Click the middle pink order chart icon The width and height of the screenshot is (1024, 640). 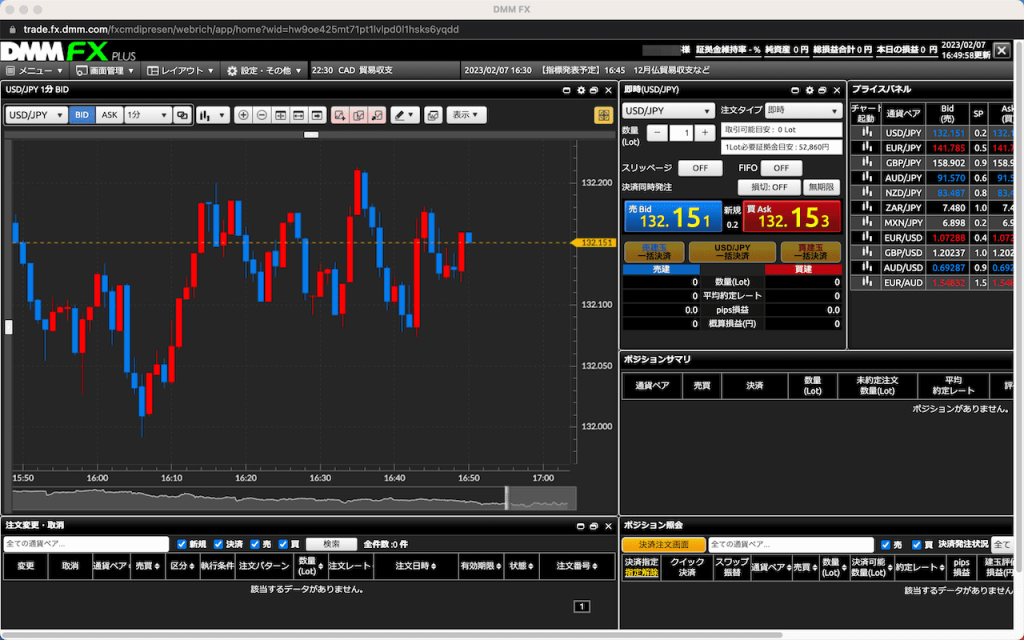click(359, 115)
